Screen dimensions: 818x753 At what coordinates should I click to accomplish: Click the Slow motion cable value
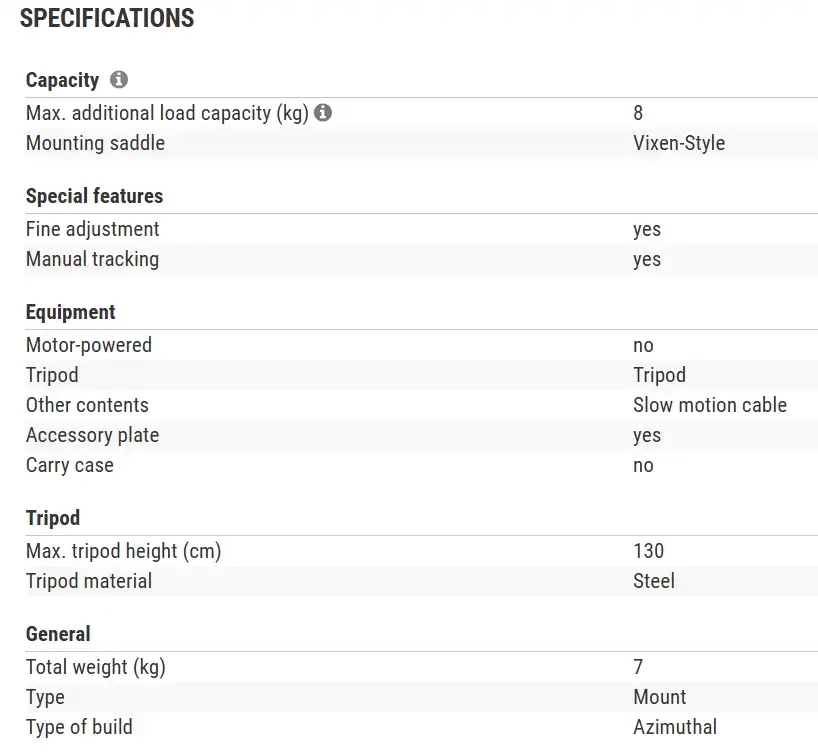[x=709, y=405]
